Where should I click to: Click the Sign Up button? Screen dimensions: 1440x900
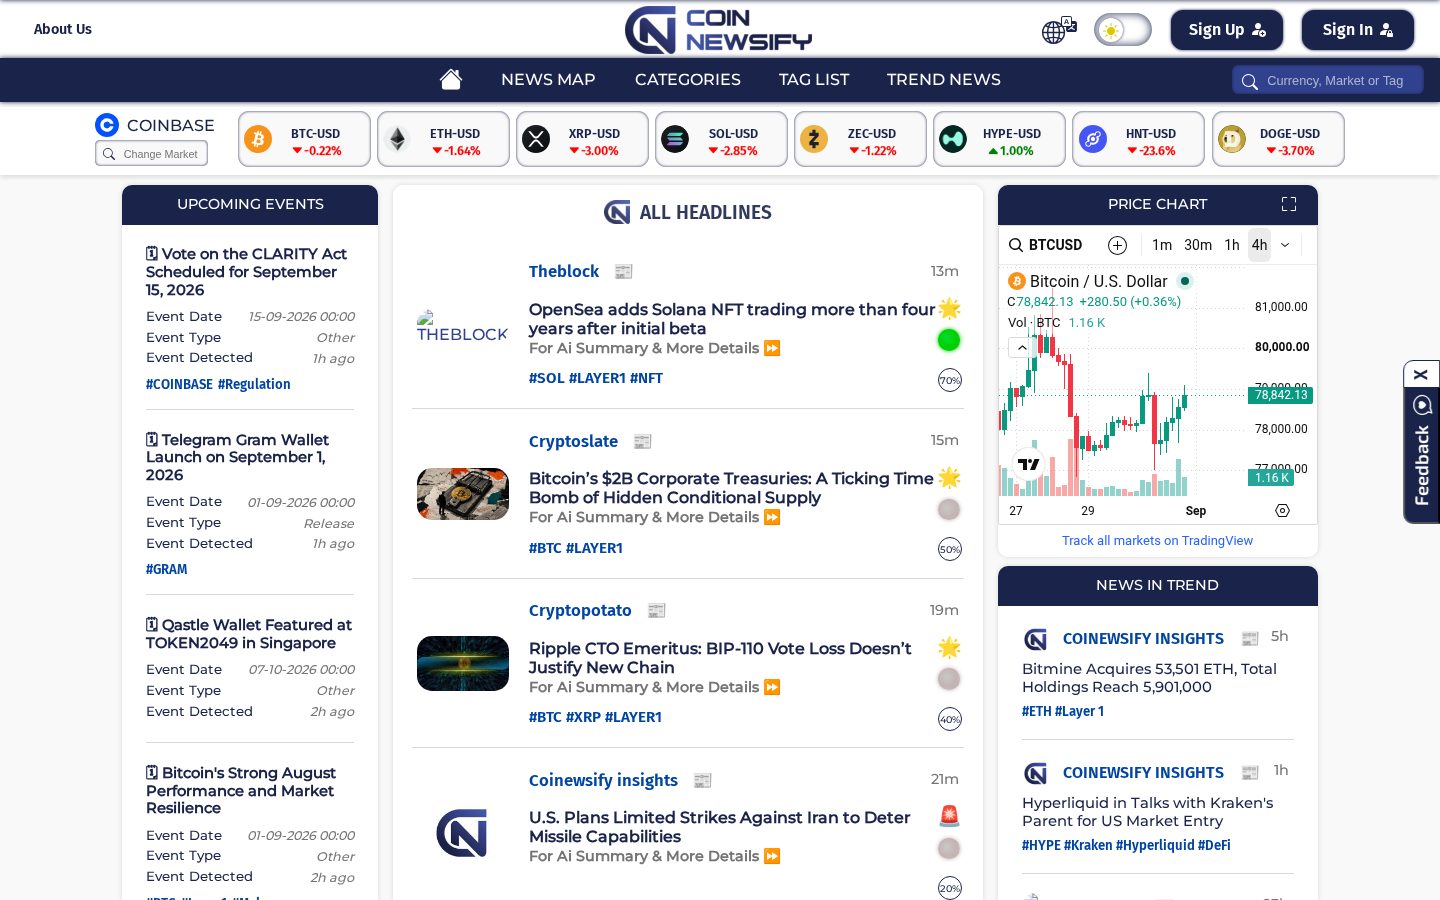pos(1227,30)
